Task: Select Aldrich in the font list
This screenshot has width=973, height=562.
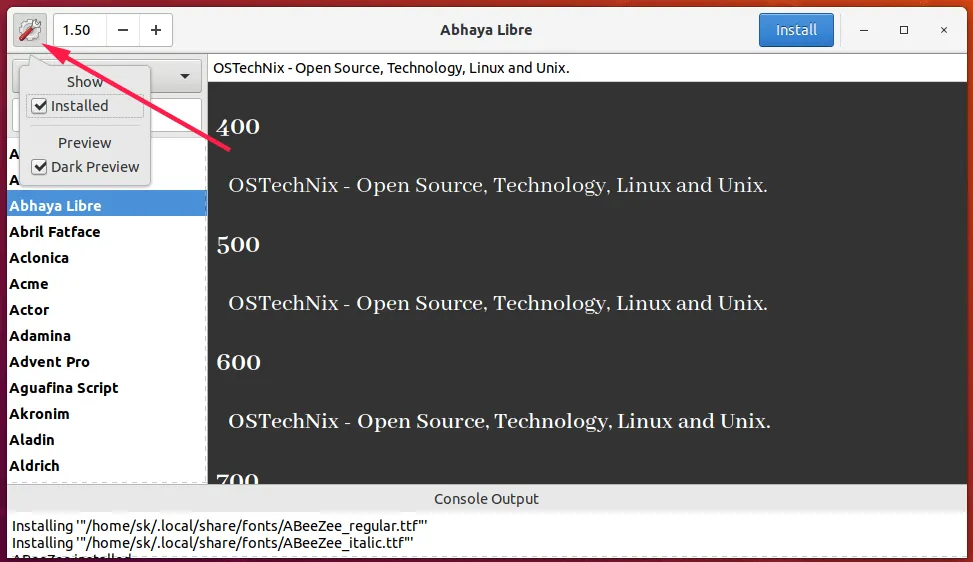Action: pyautogui.click(x=34, y=466)
